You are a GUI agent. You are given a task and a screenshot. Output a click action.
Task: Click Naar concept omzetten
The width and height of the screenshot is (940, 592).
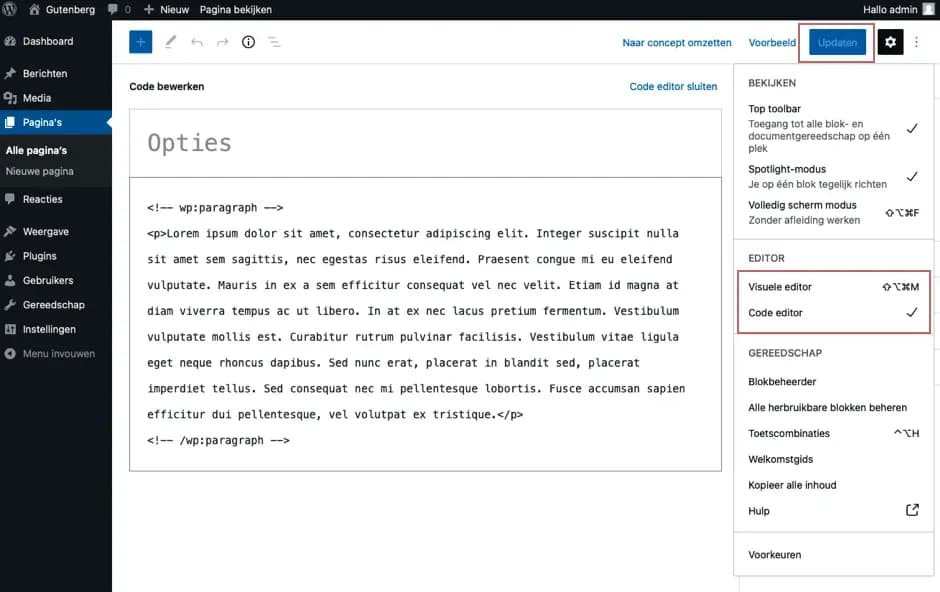[x=677, y=43]
